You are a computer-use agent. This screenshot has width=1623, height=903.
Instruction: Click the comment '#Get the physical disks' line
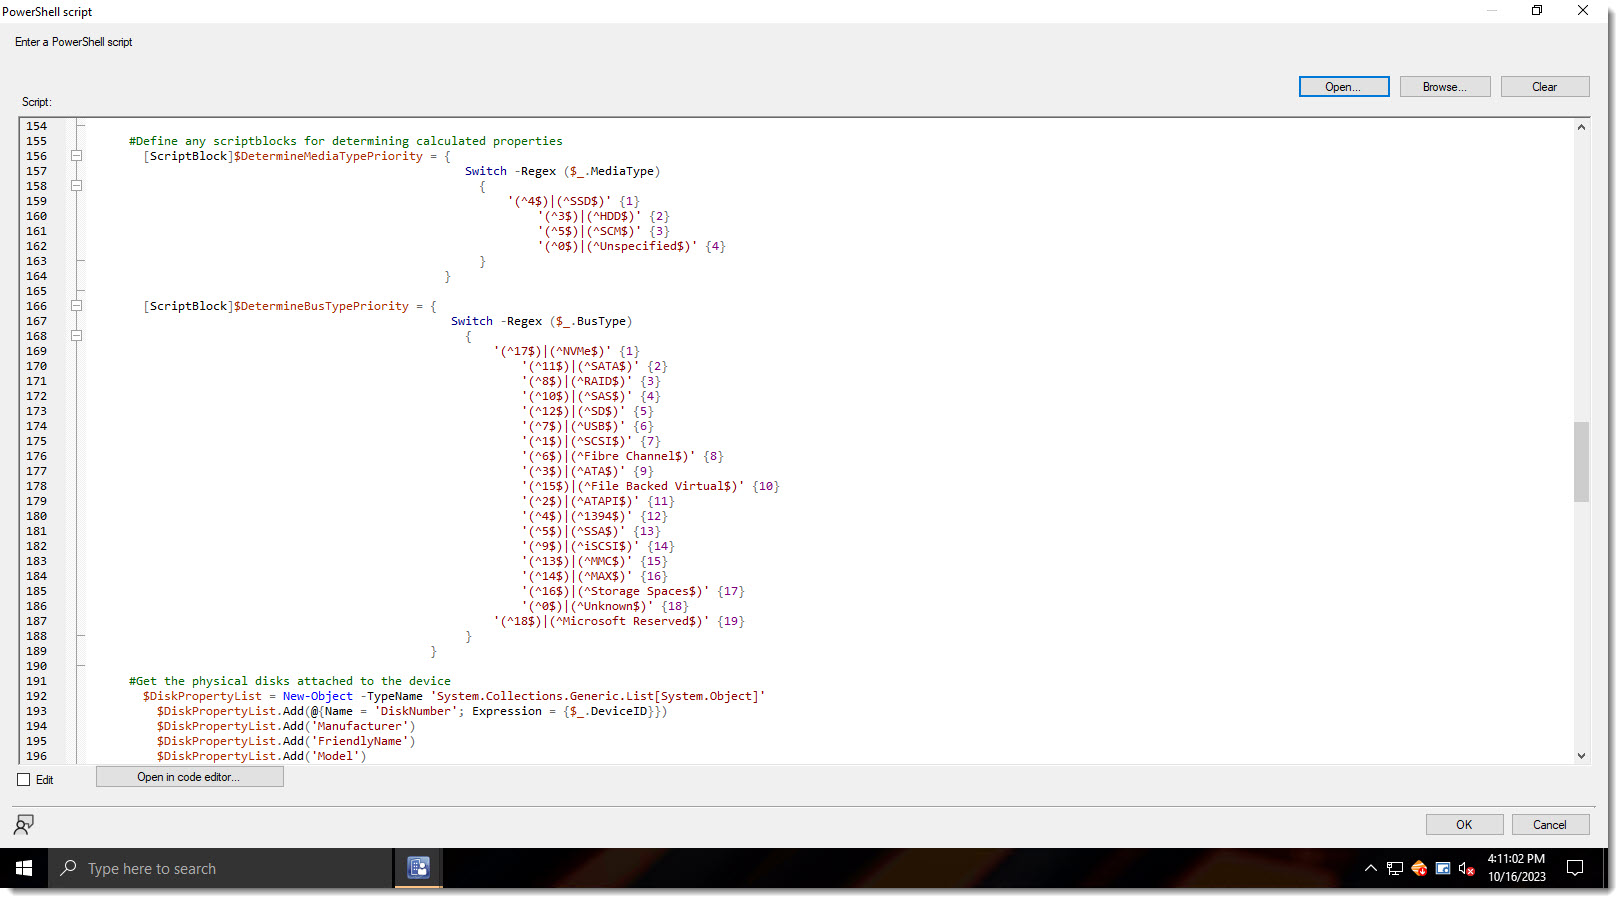point(290,681)
